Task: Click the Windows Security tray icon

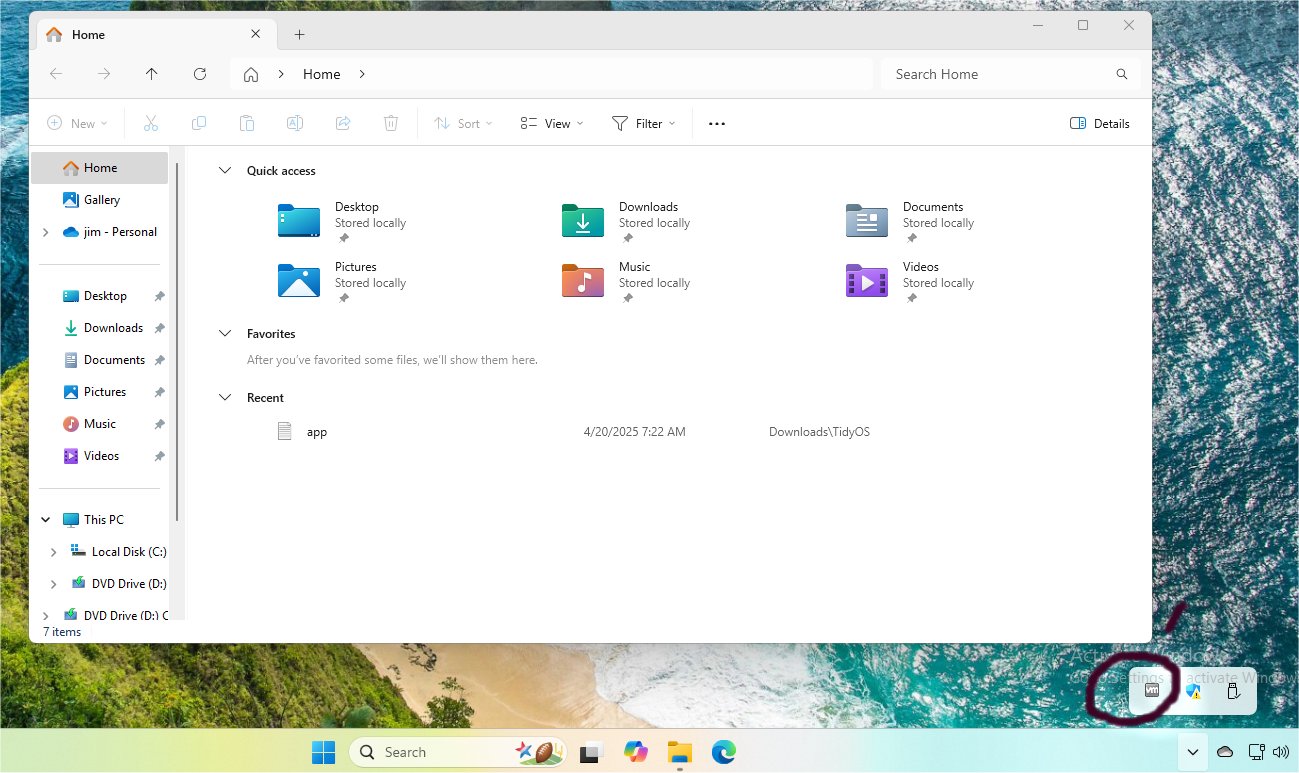Action: (1192, 691)
